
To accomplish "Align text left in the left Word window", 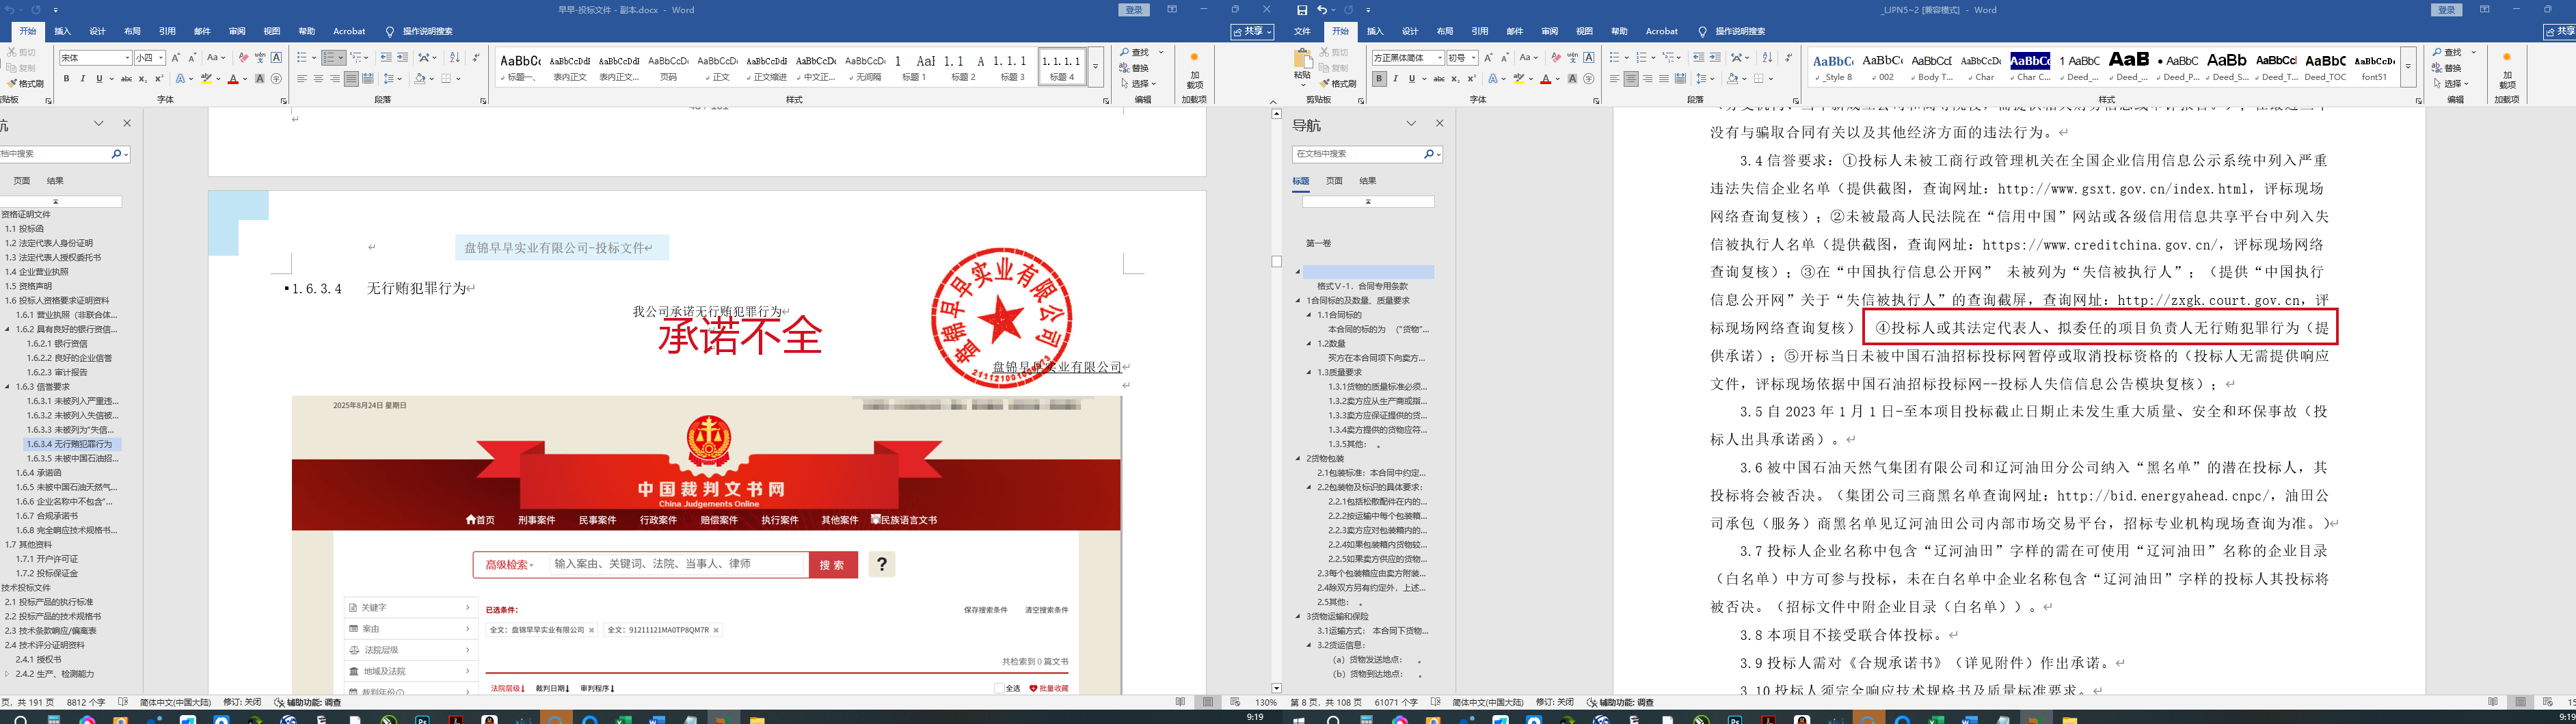I will point(302,78).
